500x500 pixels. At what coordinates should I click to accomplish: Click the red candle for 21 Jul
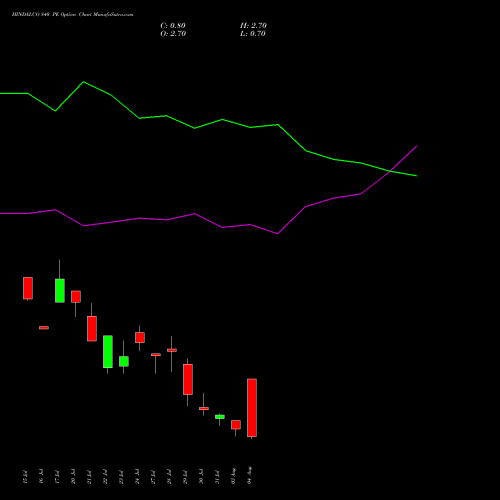92,329
